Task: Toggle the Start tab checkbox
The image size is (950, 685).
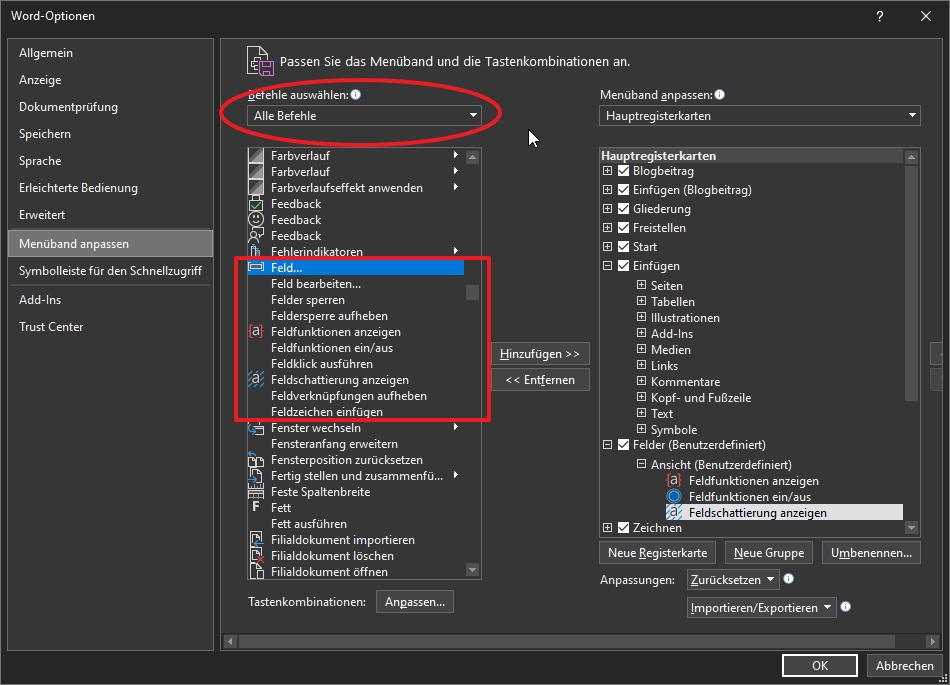Action: click(x=623, y=247)
